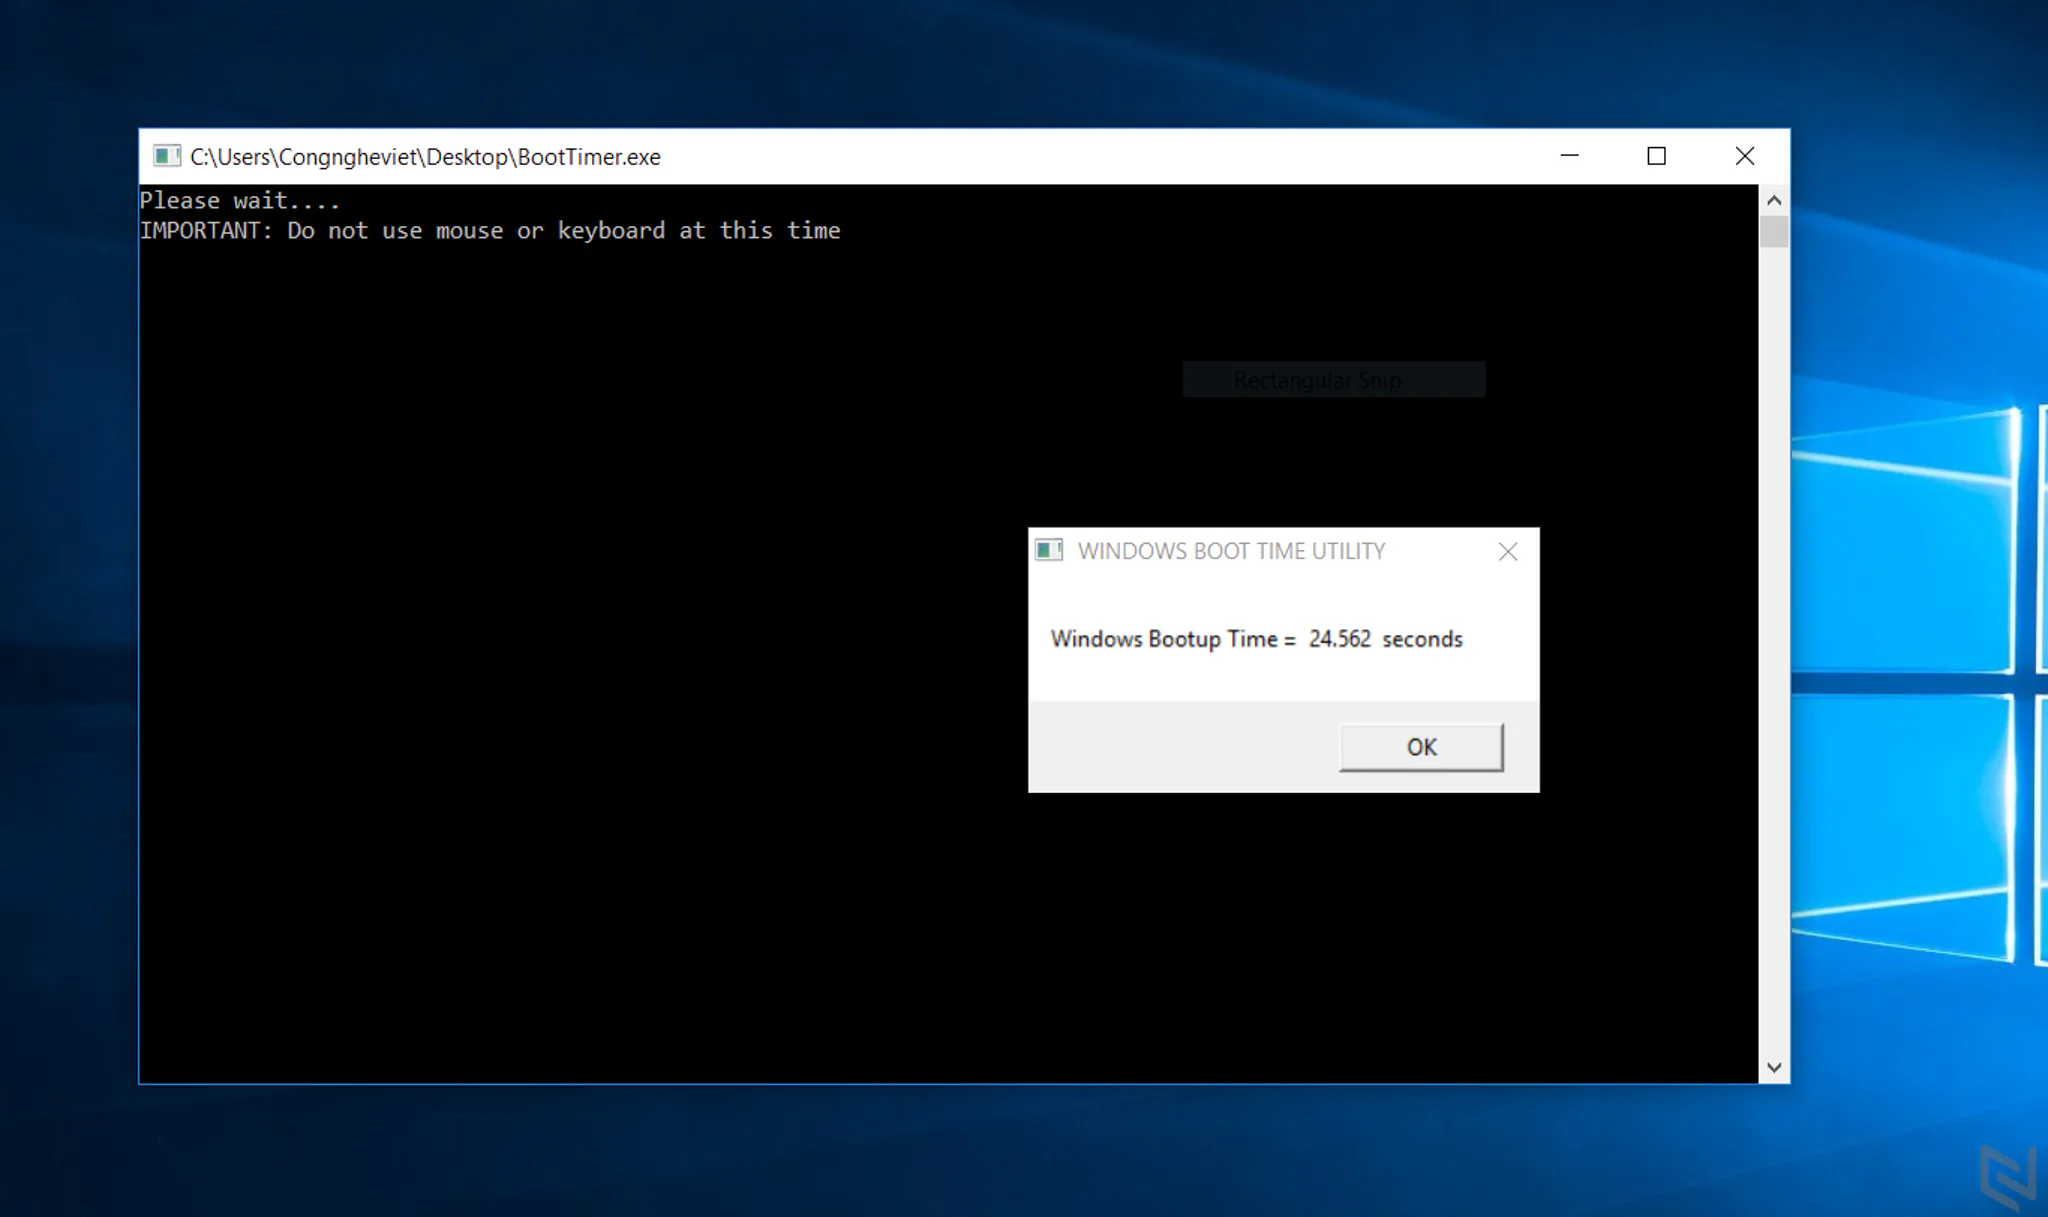This screenshot has width=2048, height=1217.
Task: Click the dialog's title bar app icon
Action: tap(1049, 551)
